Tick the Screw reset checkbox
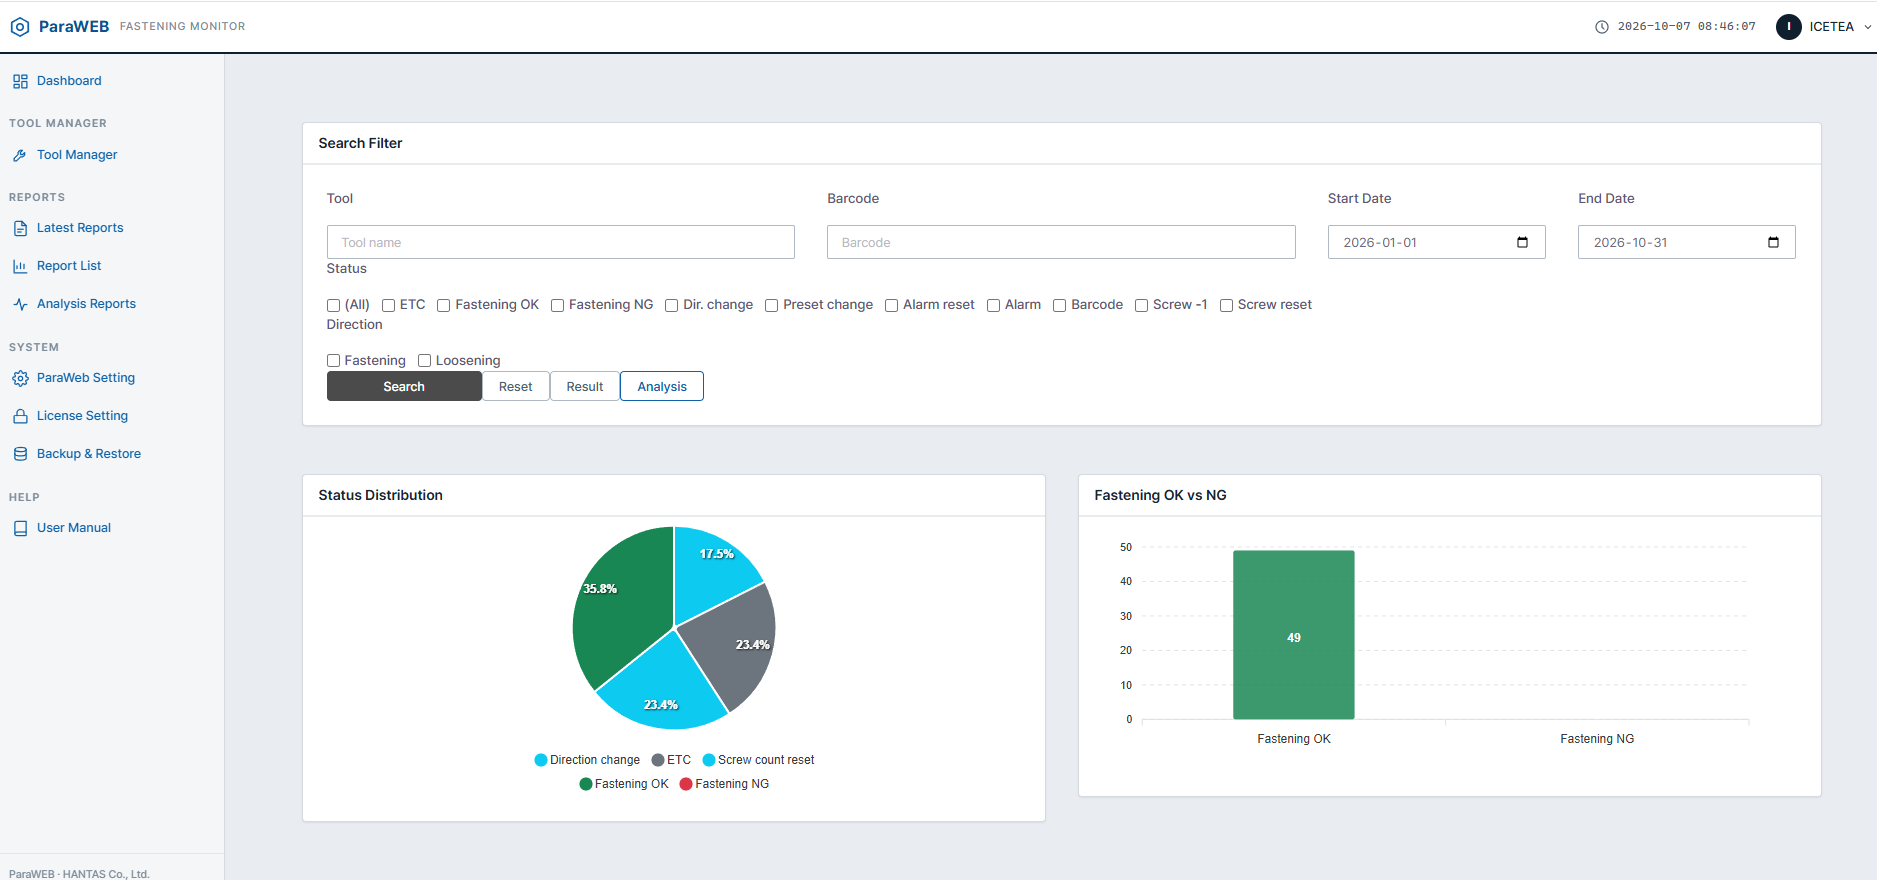 point(1227,305)
